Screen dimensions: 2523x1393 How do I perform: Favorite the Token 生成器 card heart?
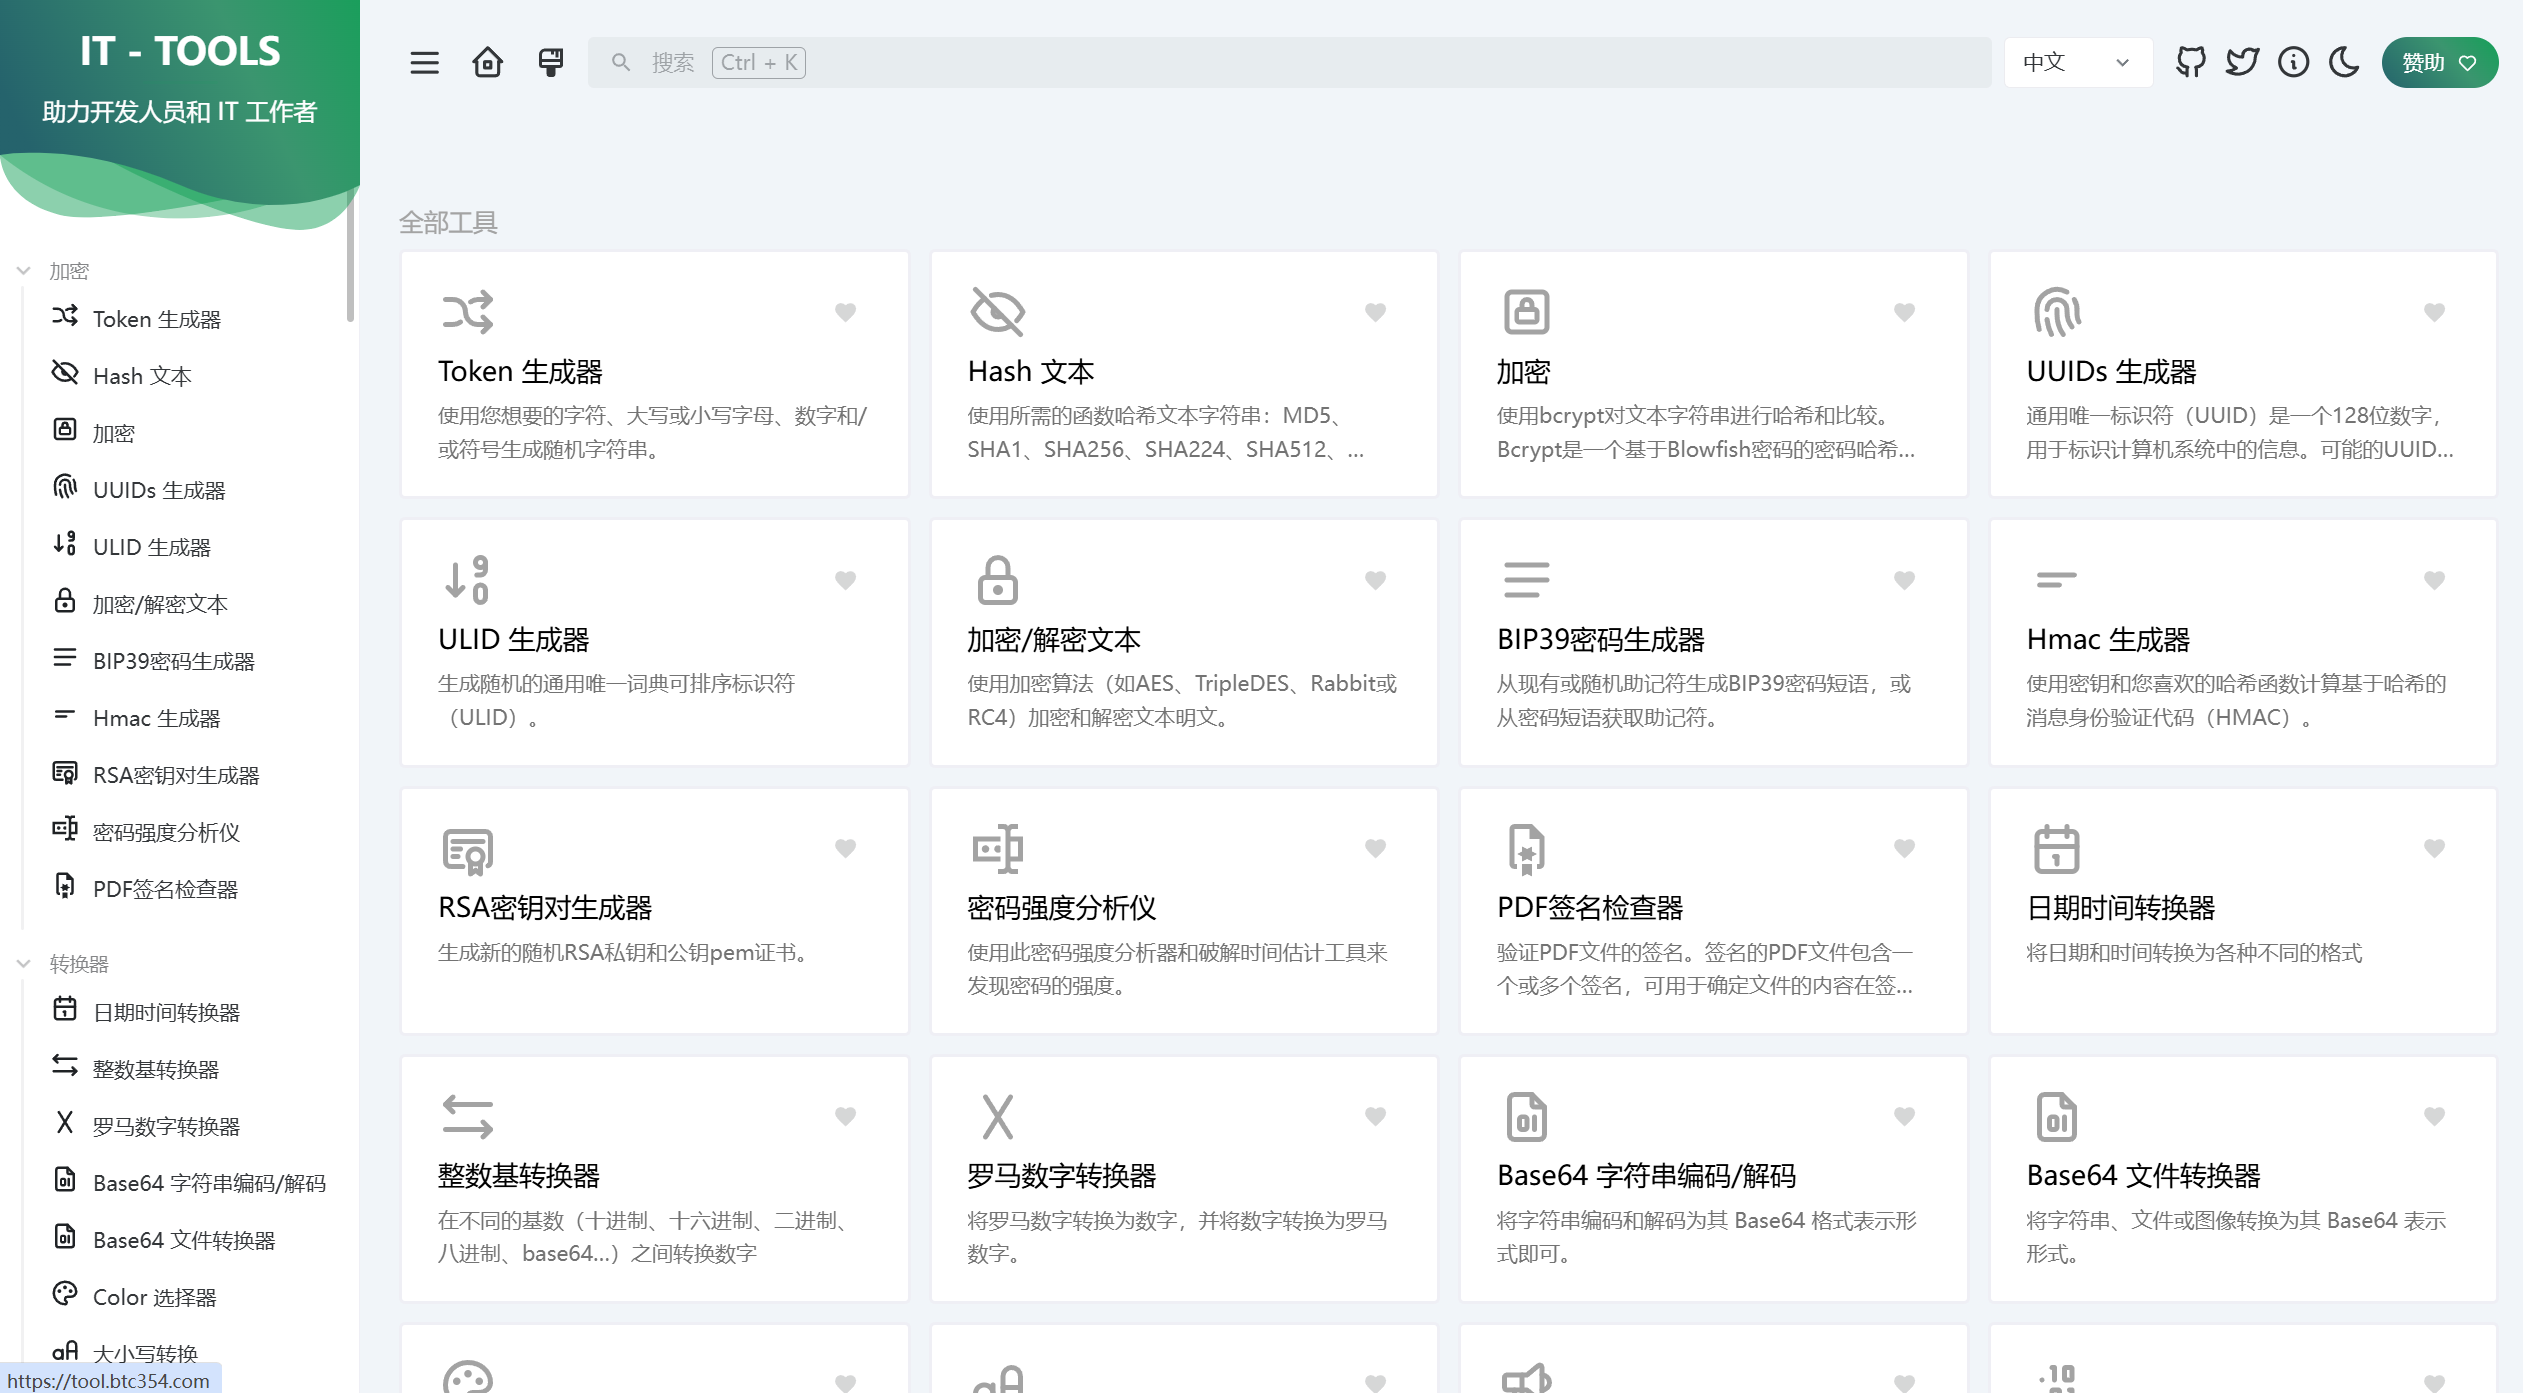845,312
